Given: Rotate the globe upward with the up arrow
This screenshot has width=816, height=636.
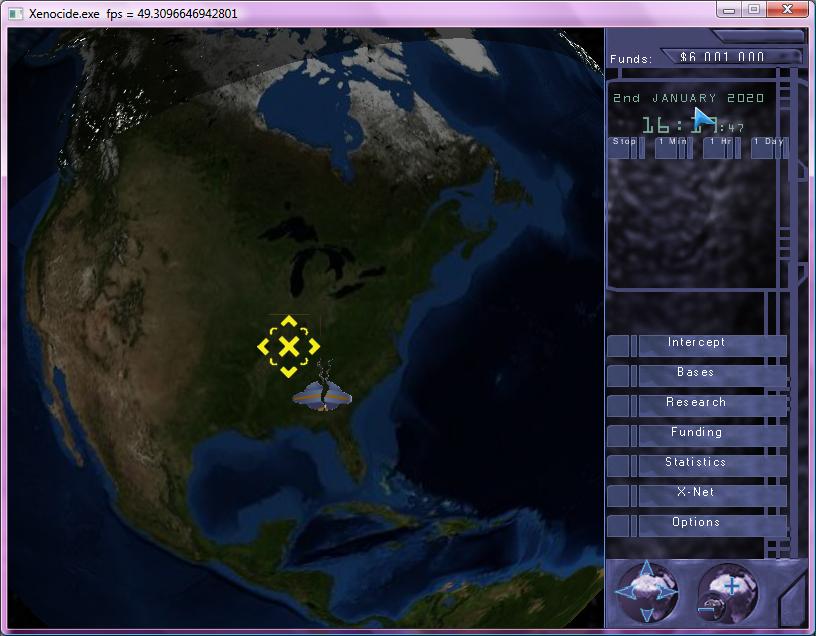Looking at the screenshot, I should [x=646, y=568].
